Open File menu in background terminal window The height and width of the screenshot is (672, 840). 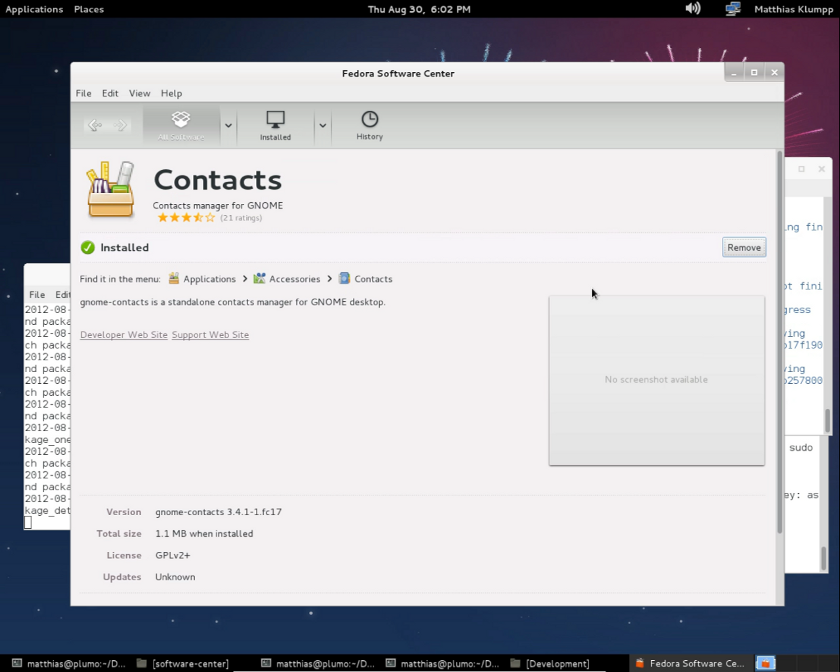(37, 295)
